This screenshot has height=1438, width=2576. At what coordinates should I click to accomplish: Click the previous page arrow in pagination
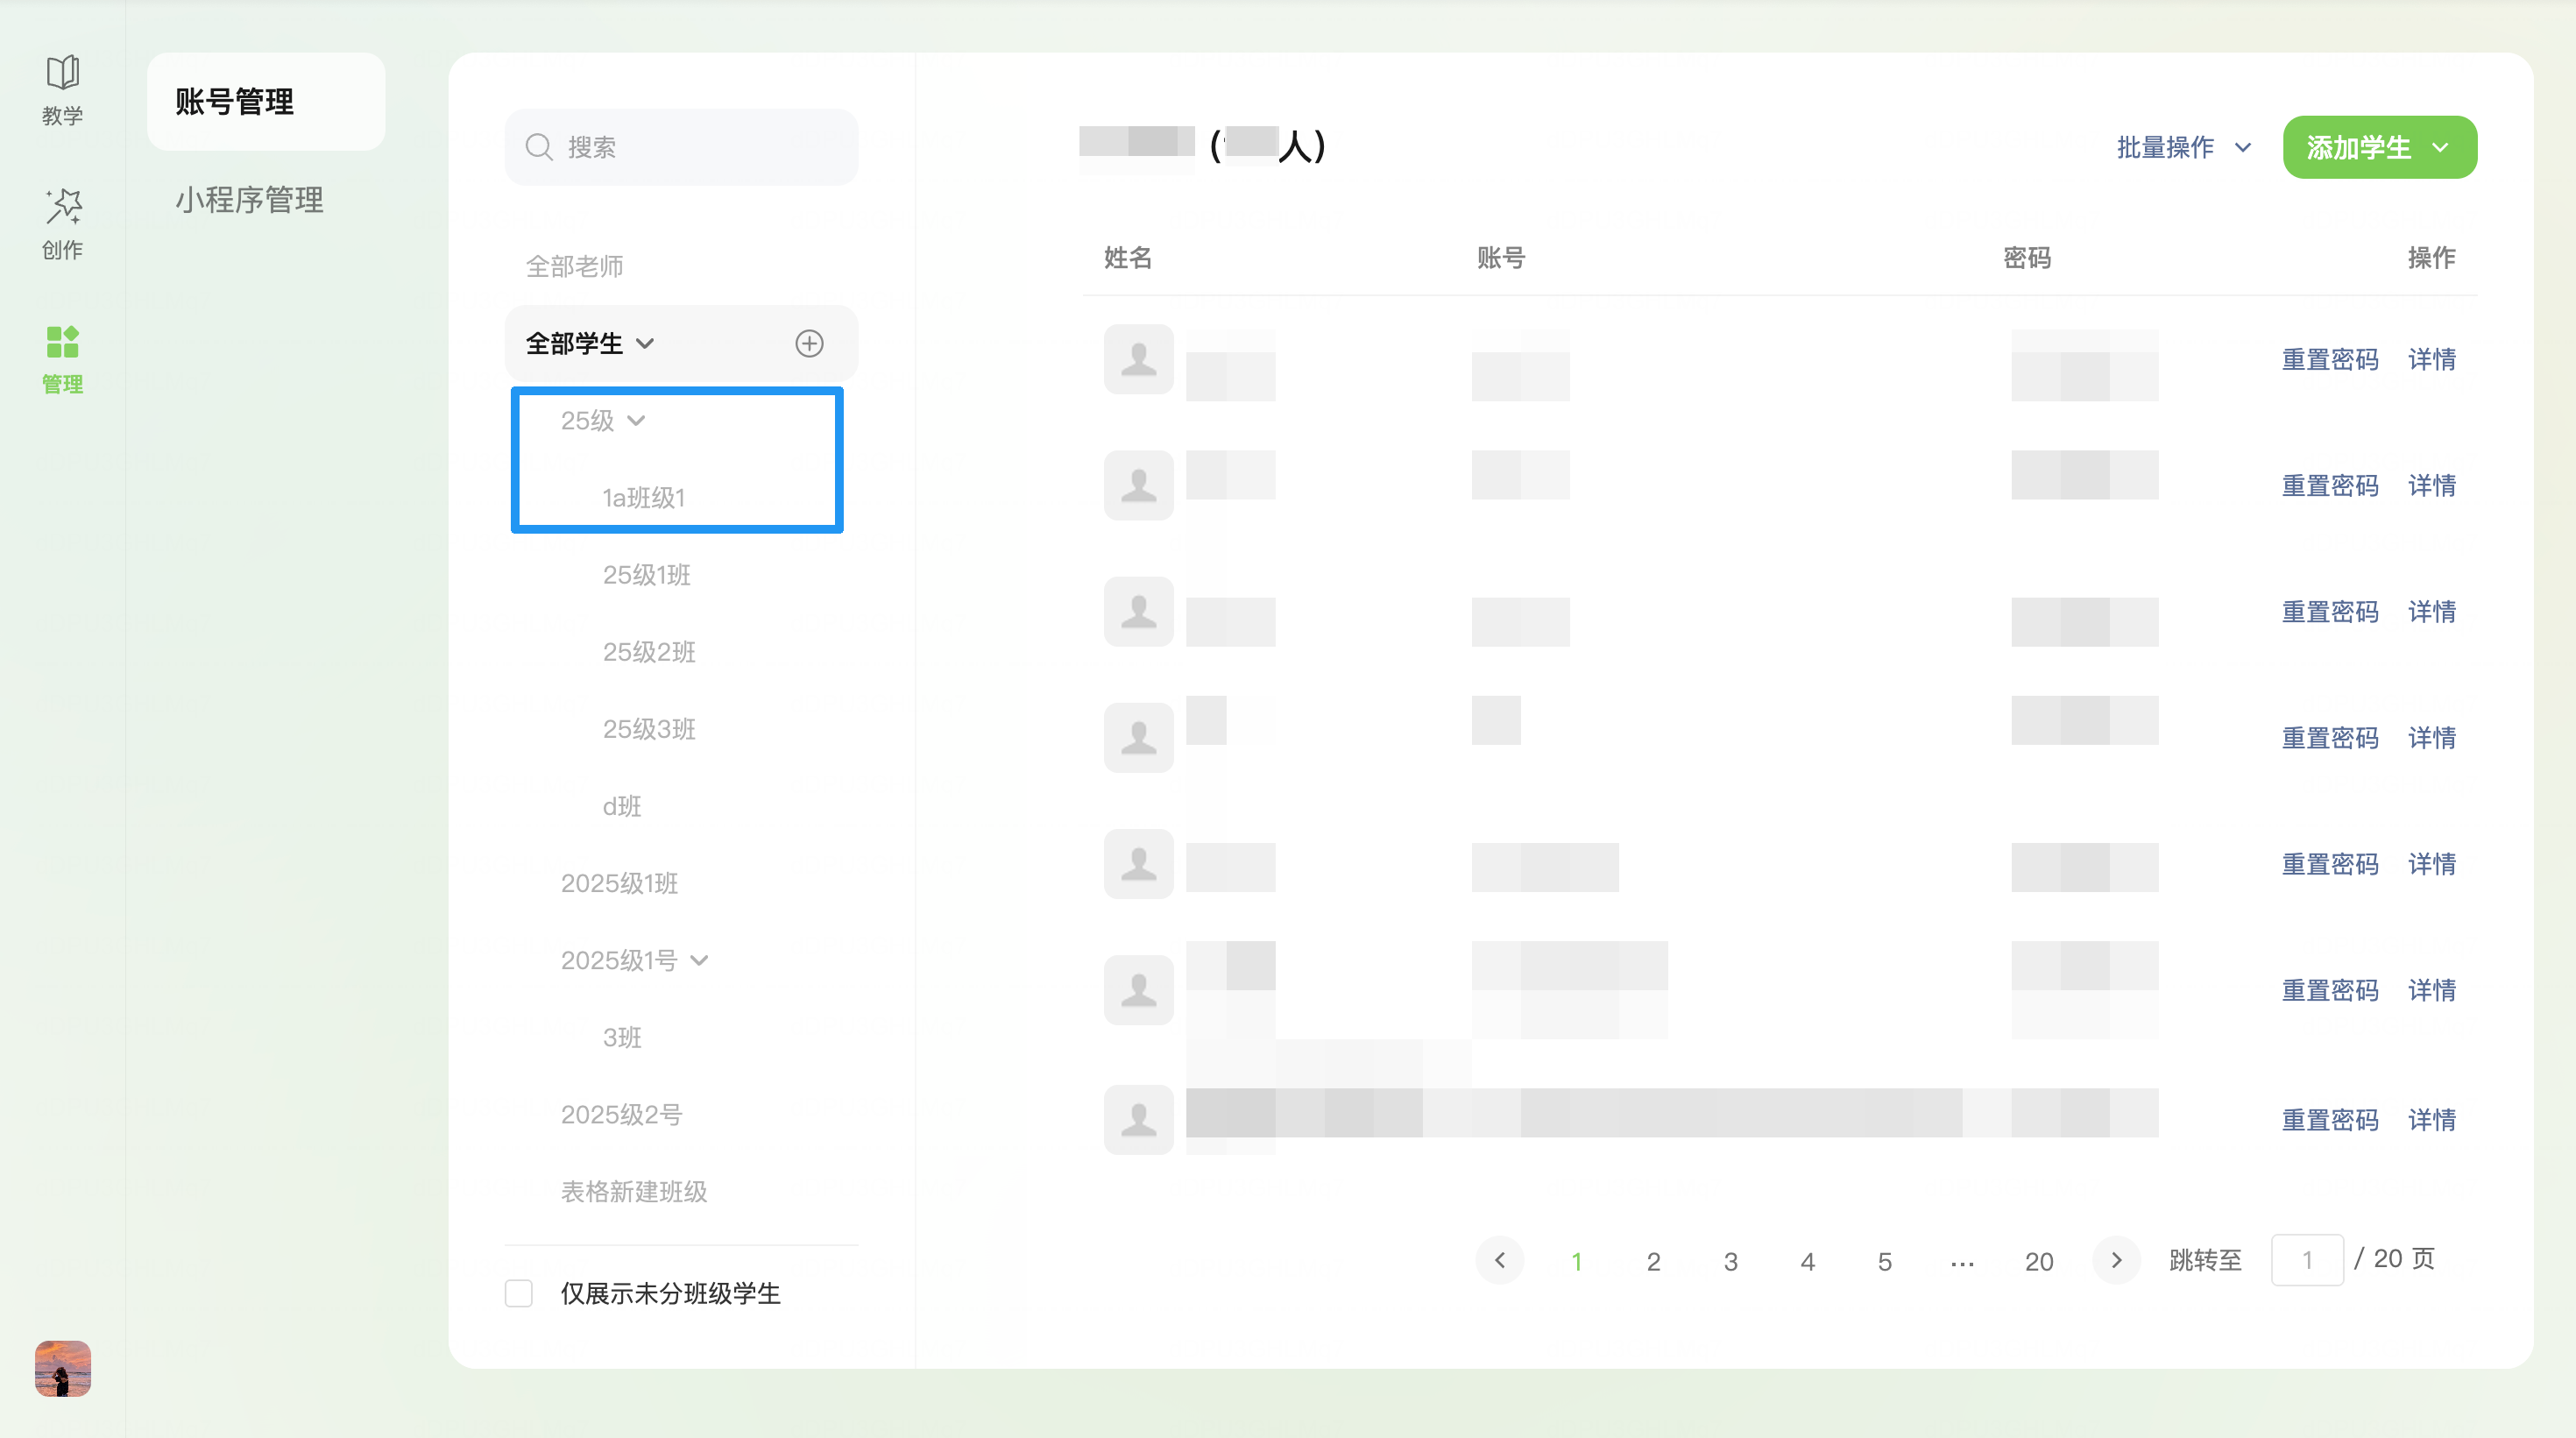coord(1499,1260)
